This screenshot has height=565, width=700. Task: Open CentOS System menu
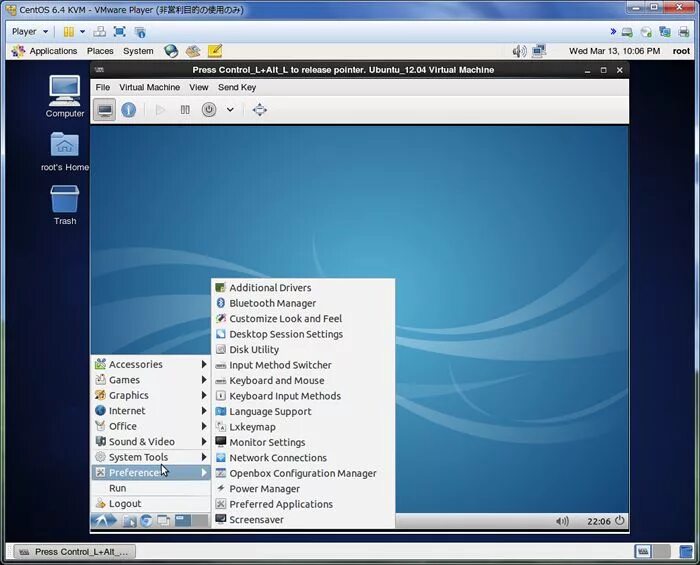pos(138,51)
